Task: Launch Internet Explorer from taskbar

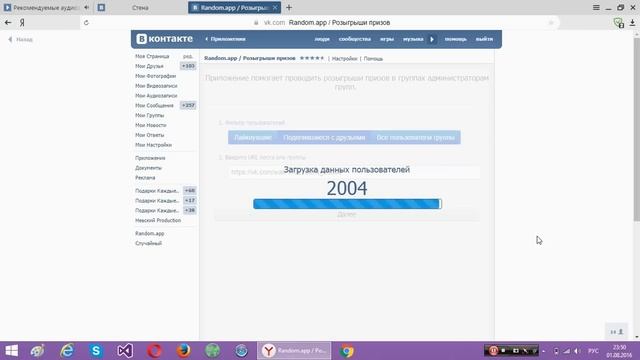Action: coord(67,351)
